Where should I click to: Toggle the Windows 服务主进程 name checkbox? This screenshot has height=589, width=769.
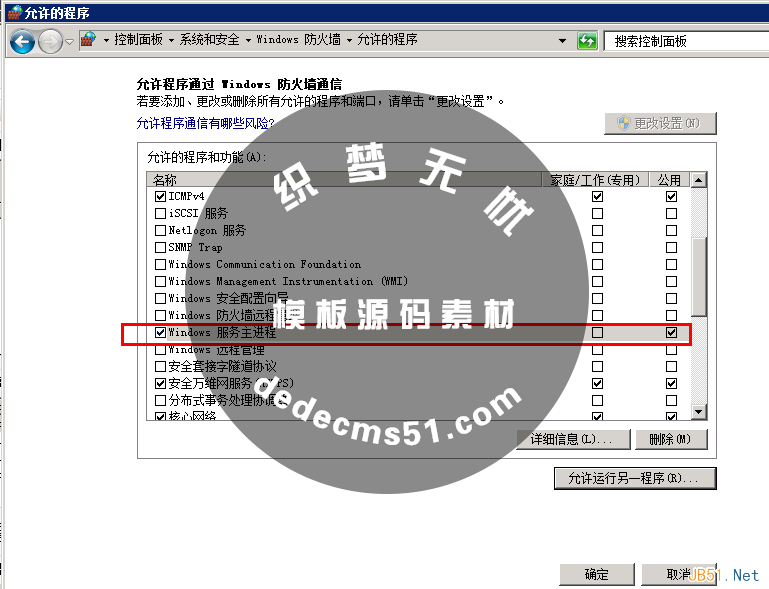point(160,333)
